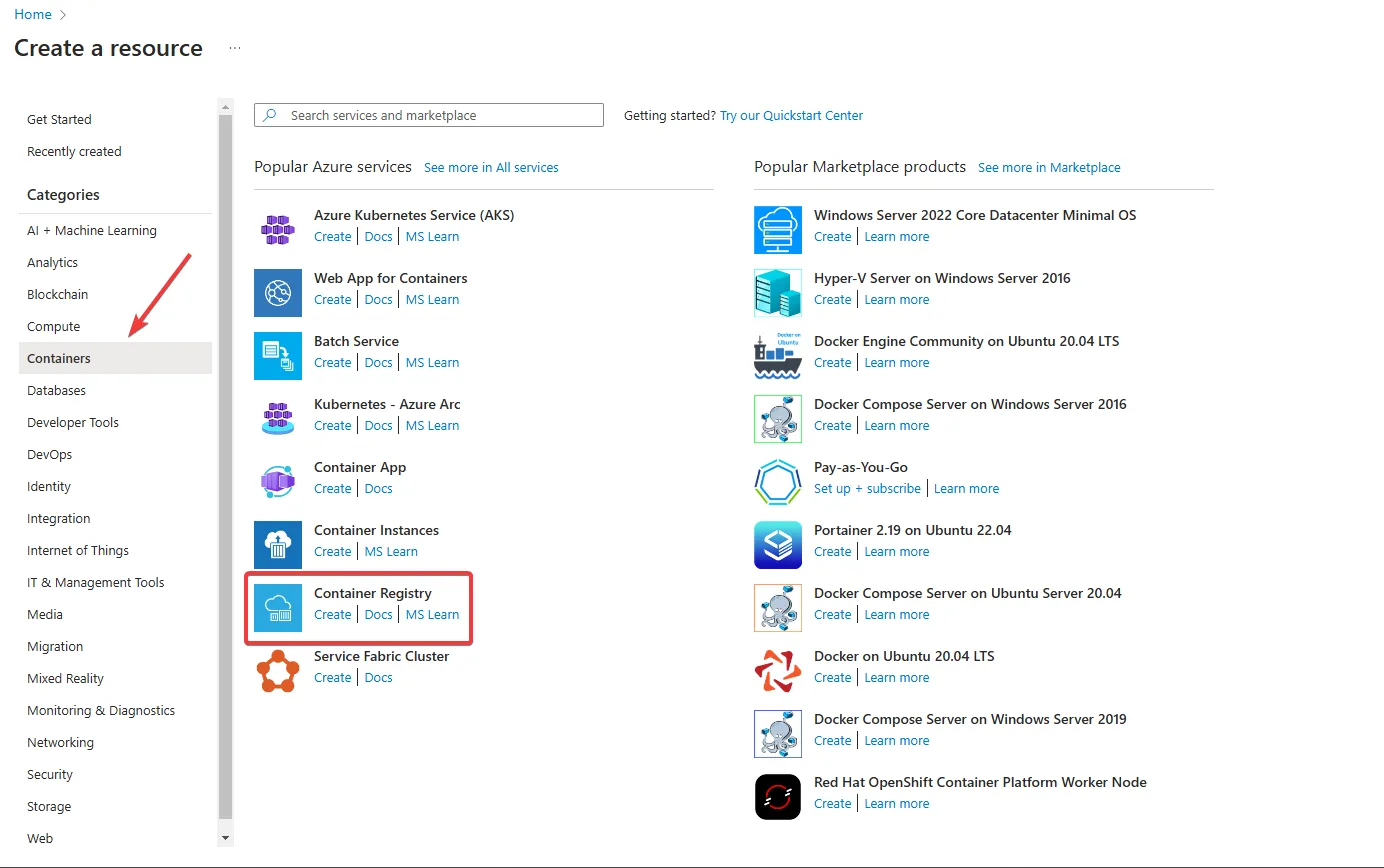1384x868 pixels.
Task: Click the Web App for Containers icon
Action: coord(278,293)
